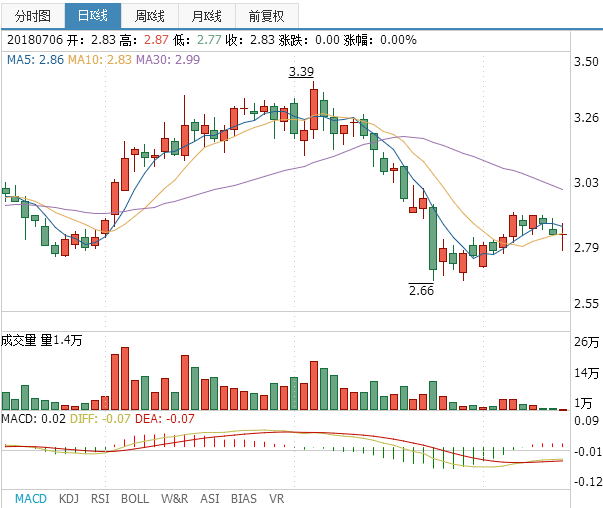The height and width of the screenshot is (508, 603).
Task: Click the -0.01 MACD axis label
Action: pyautogui.click(x=588, y=451)
